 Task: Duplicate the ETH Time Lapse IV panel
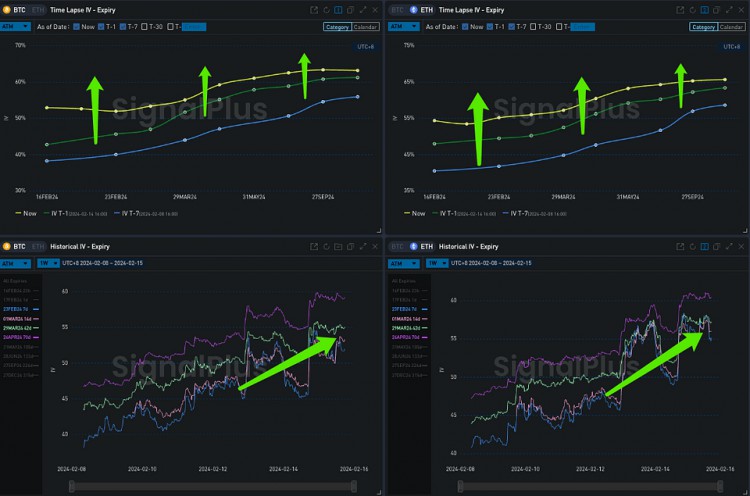coord(717,10)
